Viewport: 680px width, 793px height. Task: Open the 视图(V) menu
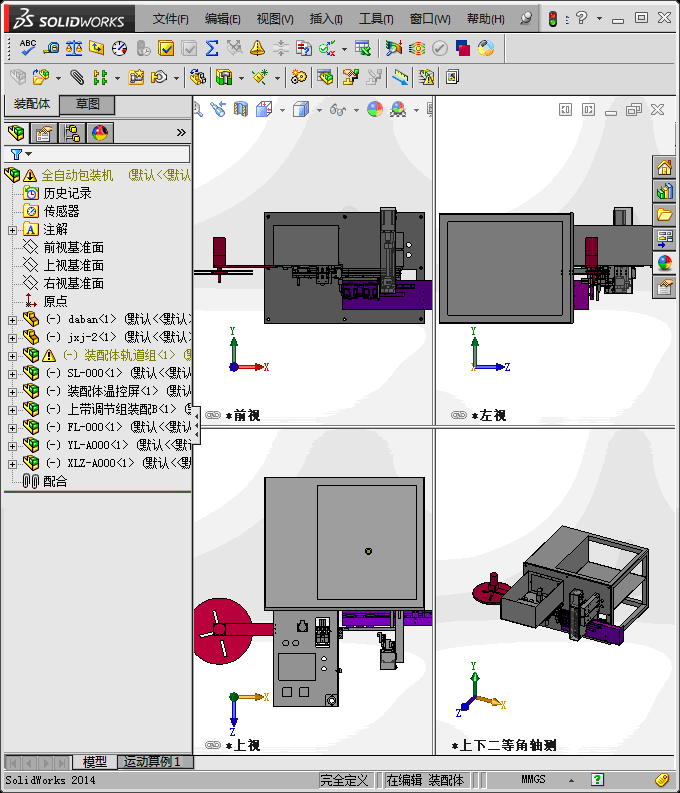tap(275, 19)
